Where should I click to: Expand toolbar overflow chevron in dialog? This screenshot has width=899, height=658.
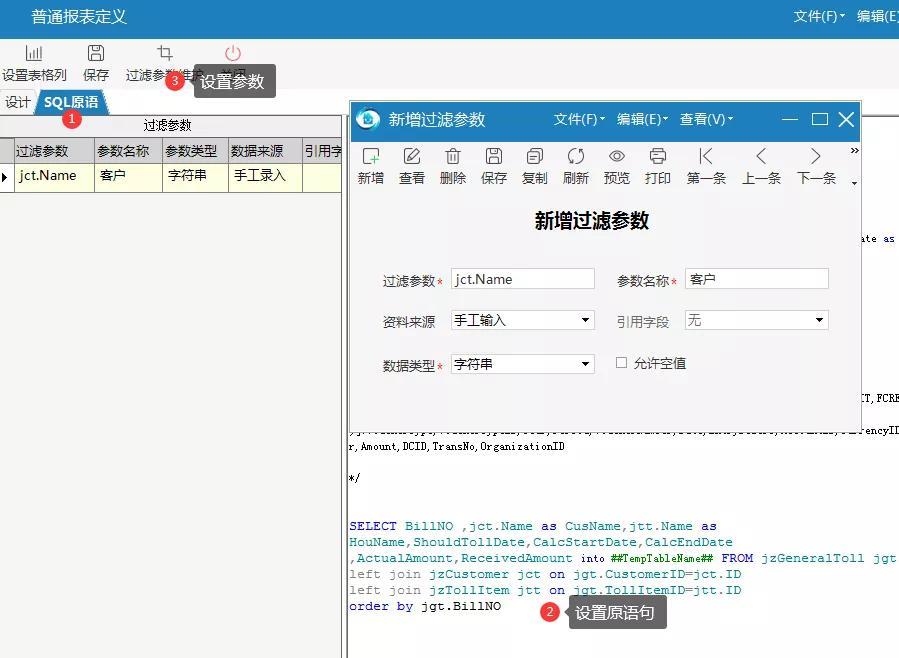pos(854,151)
